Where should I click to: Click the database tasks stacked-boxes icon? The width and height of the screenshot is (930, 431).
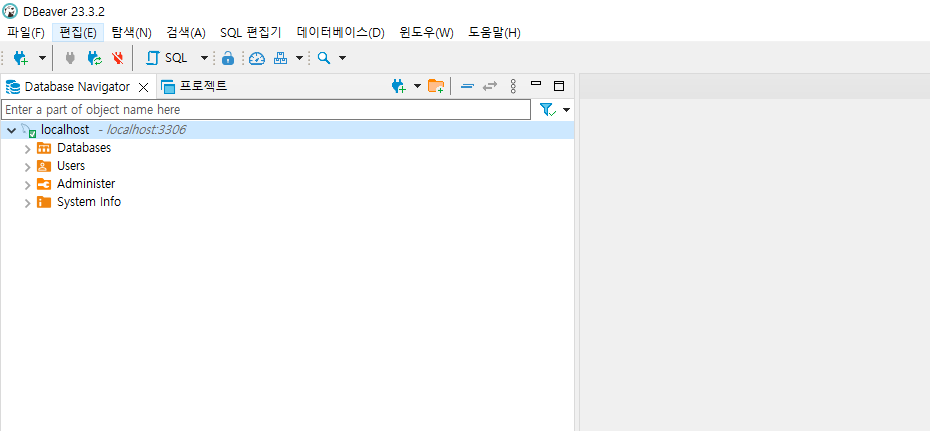tap(281, 58)
